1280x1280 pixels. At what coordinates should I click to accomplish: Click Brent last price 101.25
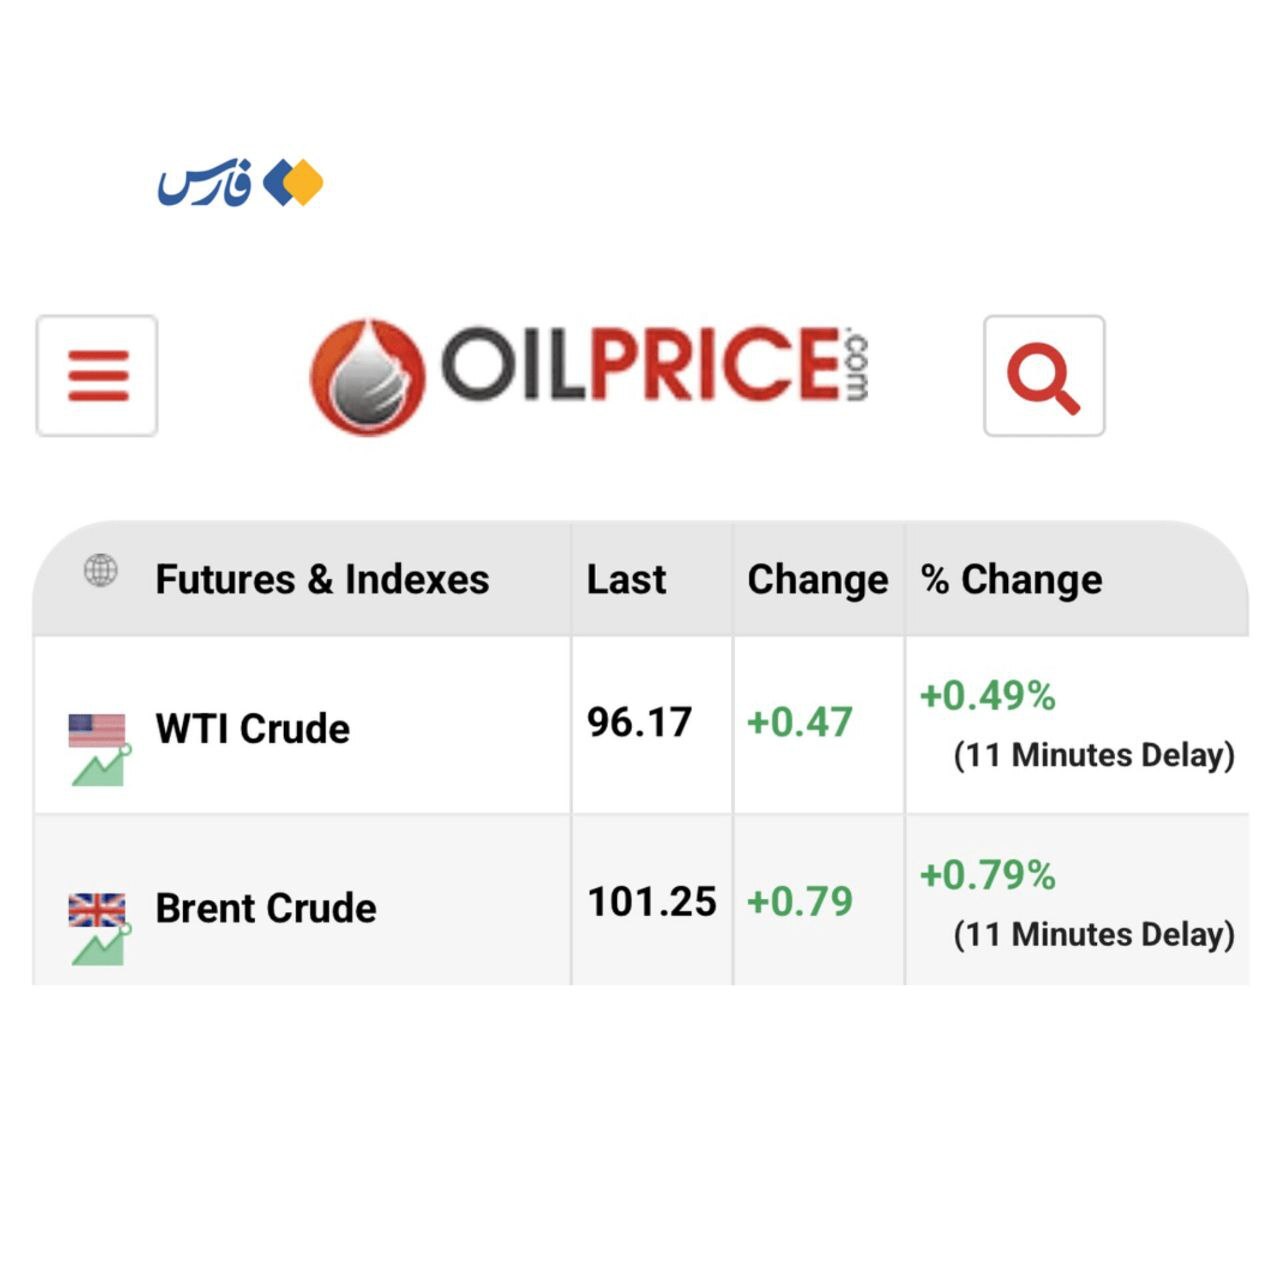[x=652, y=902]
